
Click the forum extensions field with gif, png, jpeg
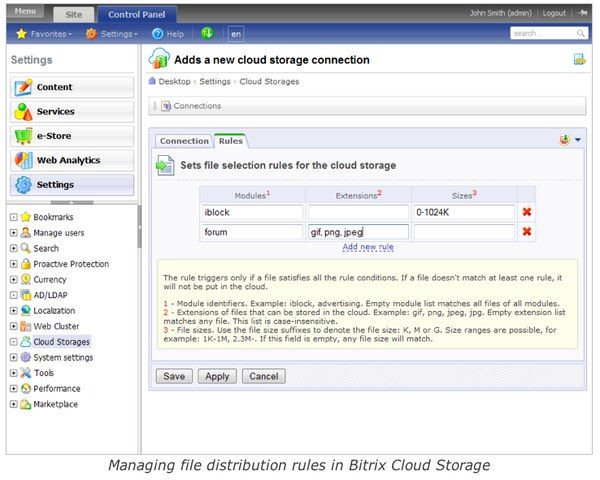[x=358, y=232]
